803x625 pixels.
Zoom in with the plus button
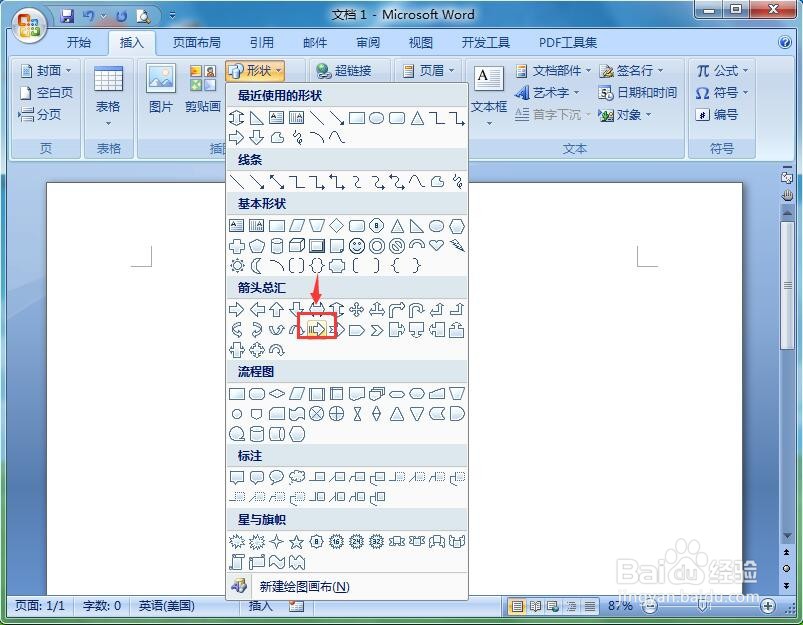[767, 607]
